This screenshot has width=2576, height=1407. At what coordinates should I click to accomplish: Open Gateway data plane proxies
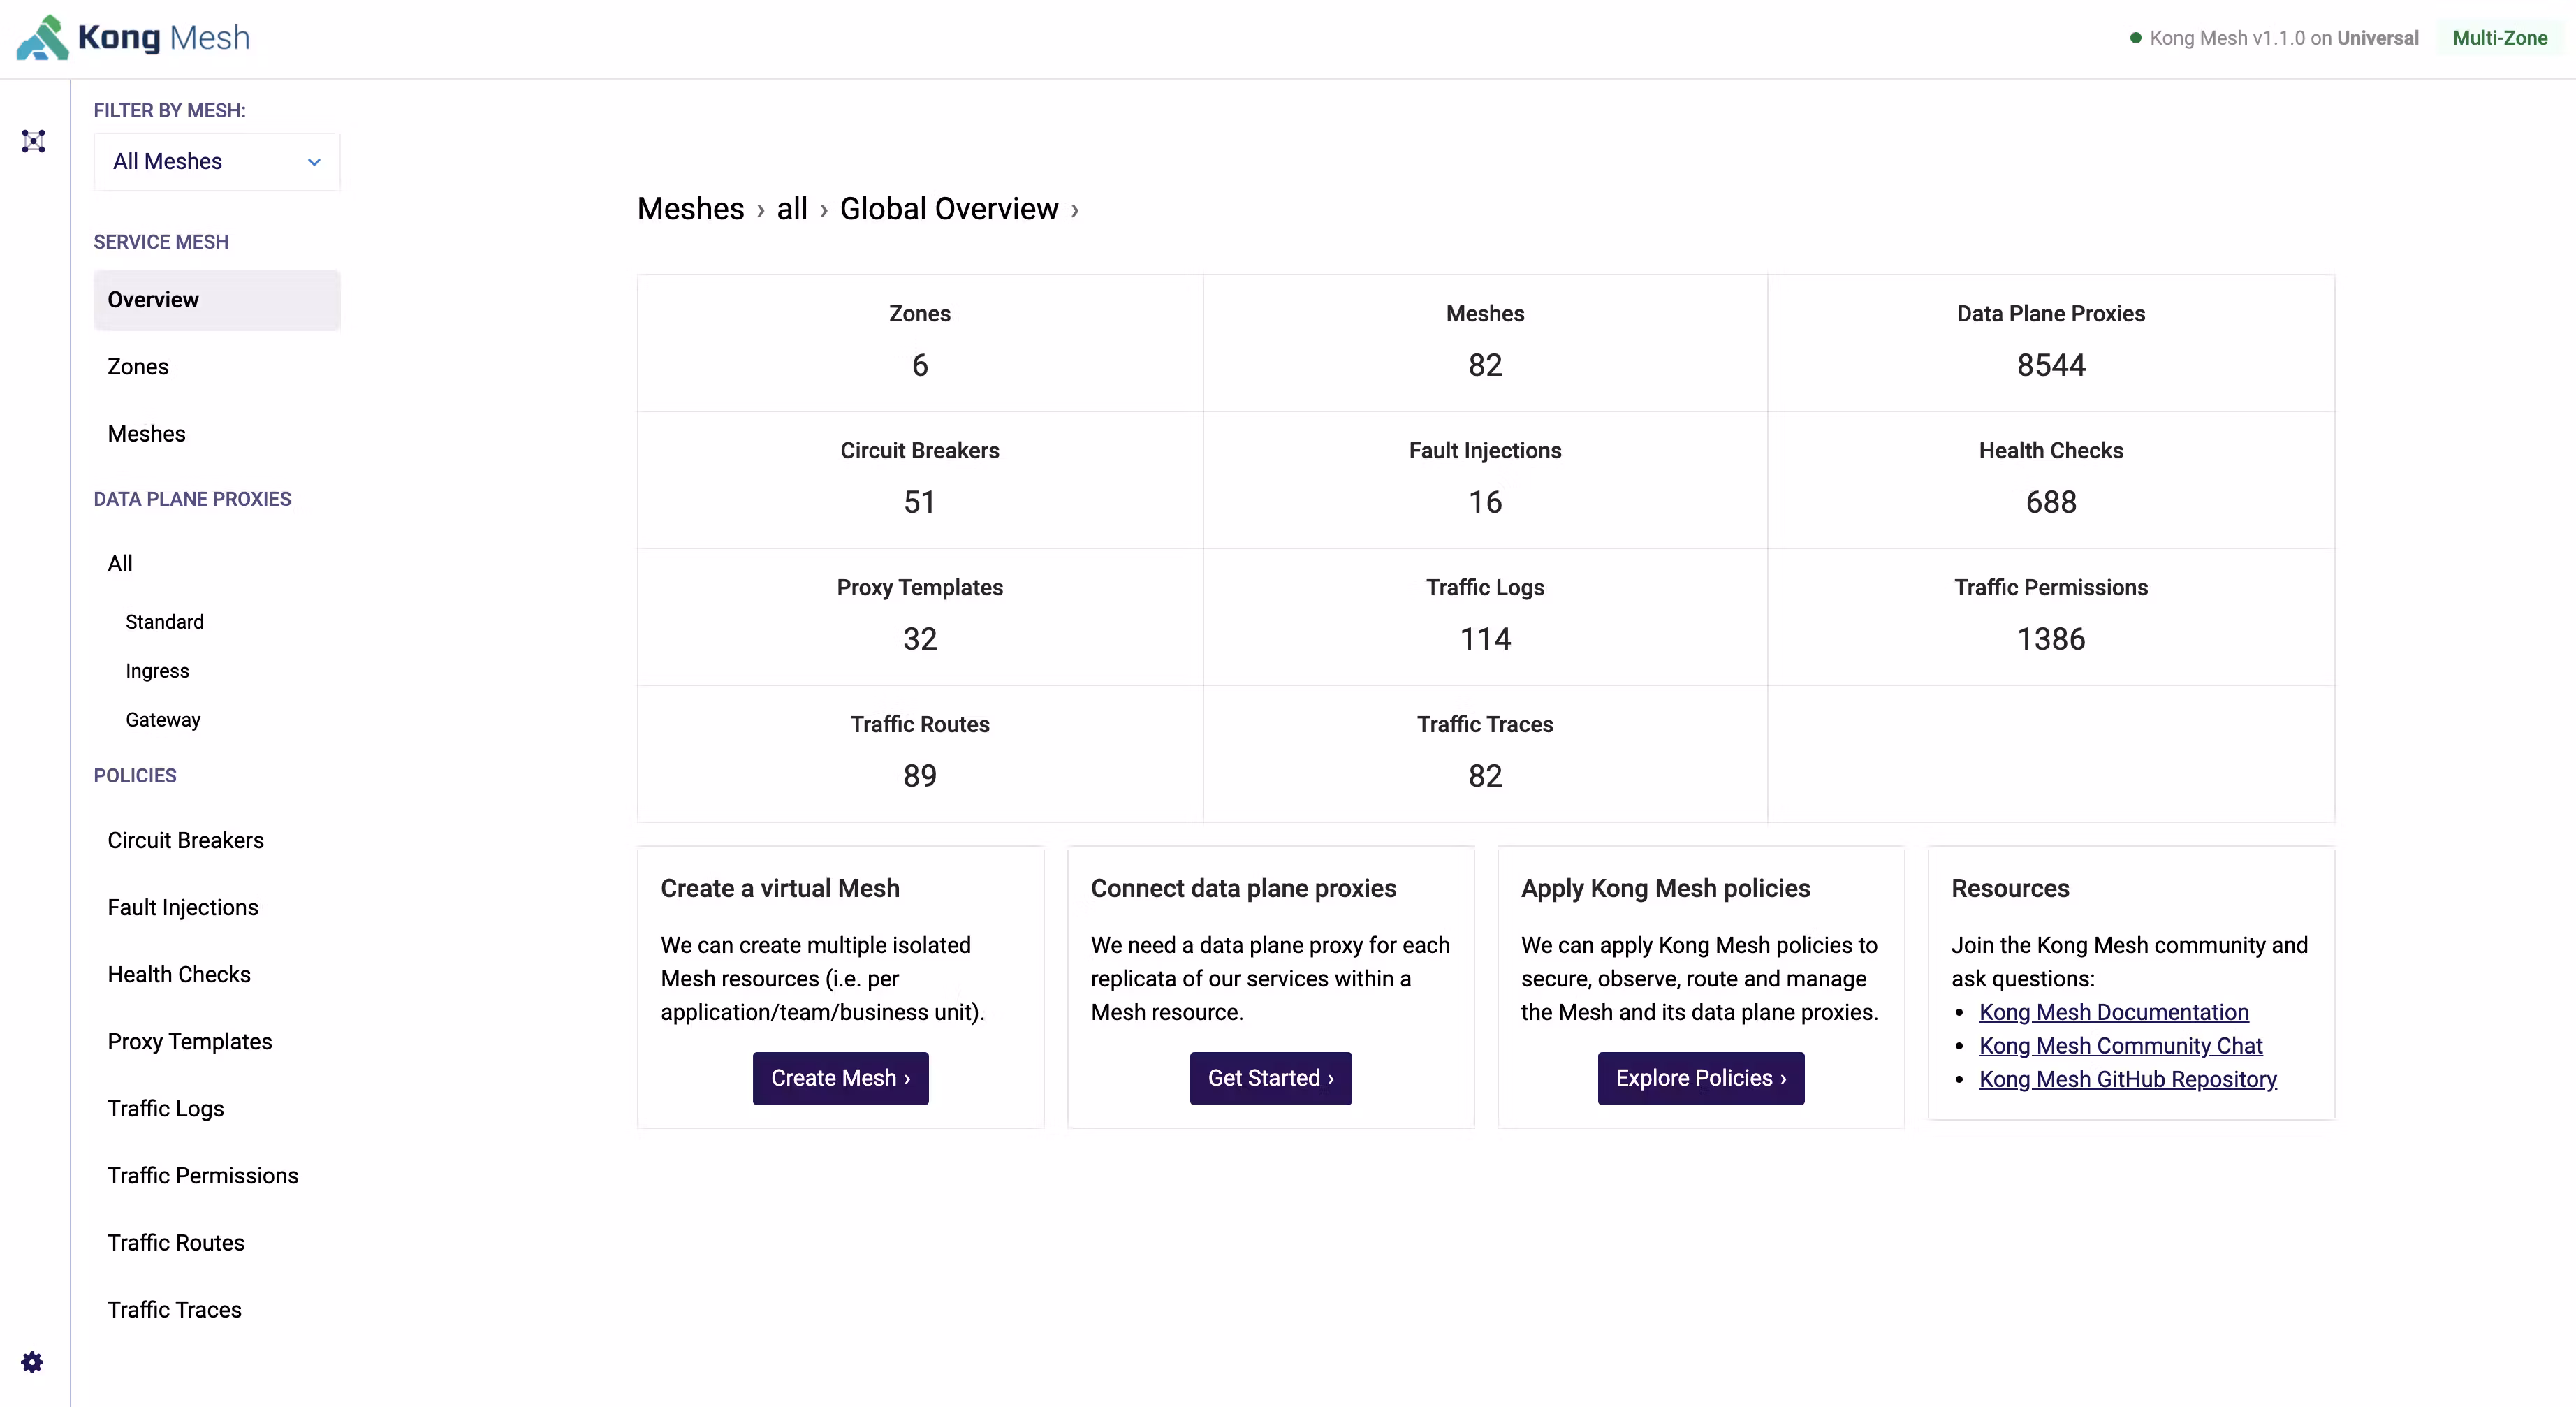163,720
